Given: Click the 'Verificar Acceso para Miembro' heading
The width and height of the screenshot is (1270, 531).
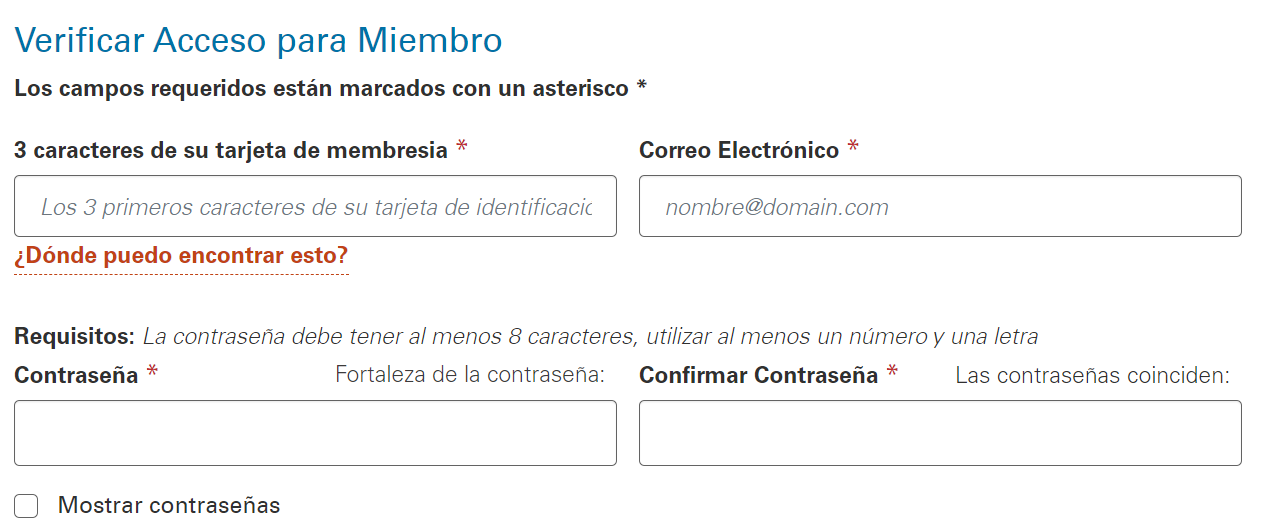Looking at the screenshot, I should 258,41.
